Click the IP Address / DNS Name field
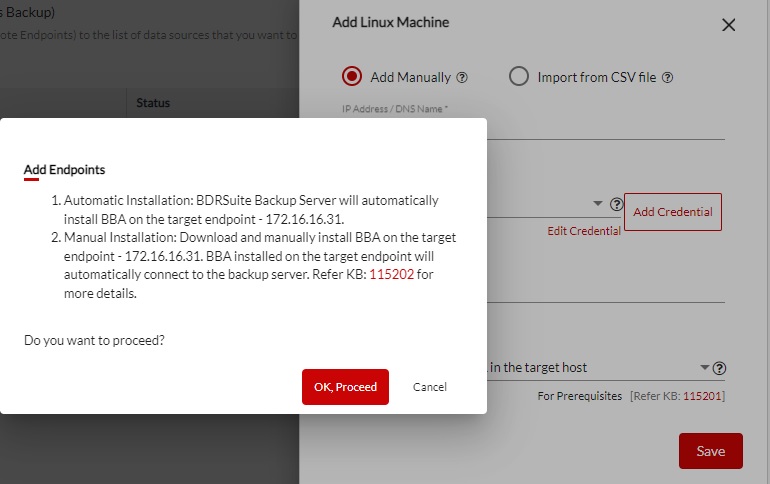 click(x=533, y=128)
